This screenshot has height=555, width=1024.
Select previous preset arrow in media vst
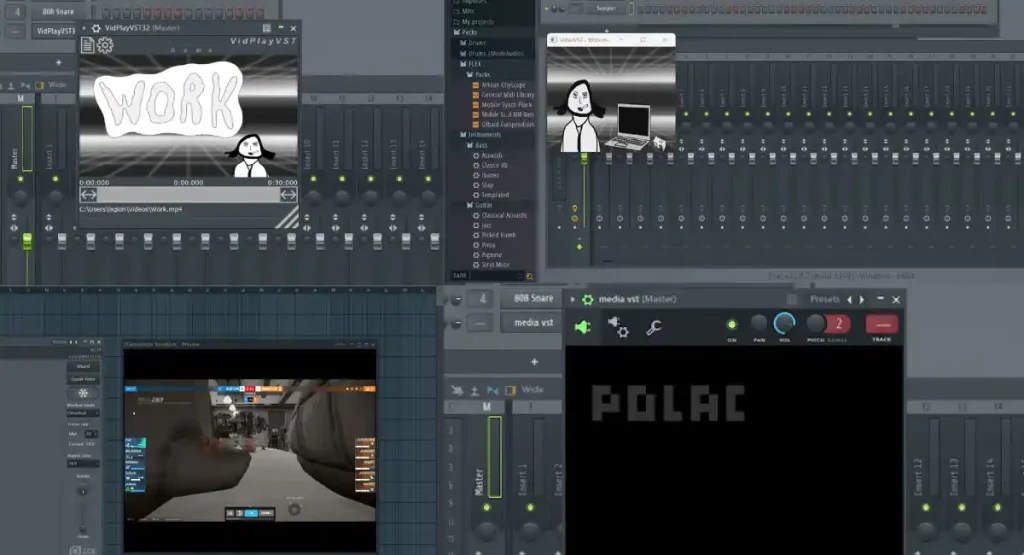click(850, 299)
